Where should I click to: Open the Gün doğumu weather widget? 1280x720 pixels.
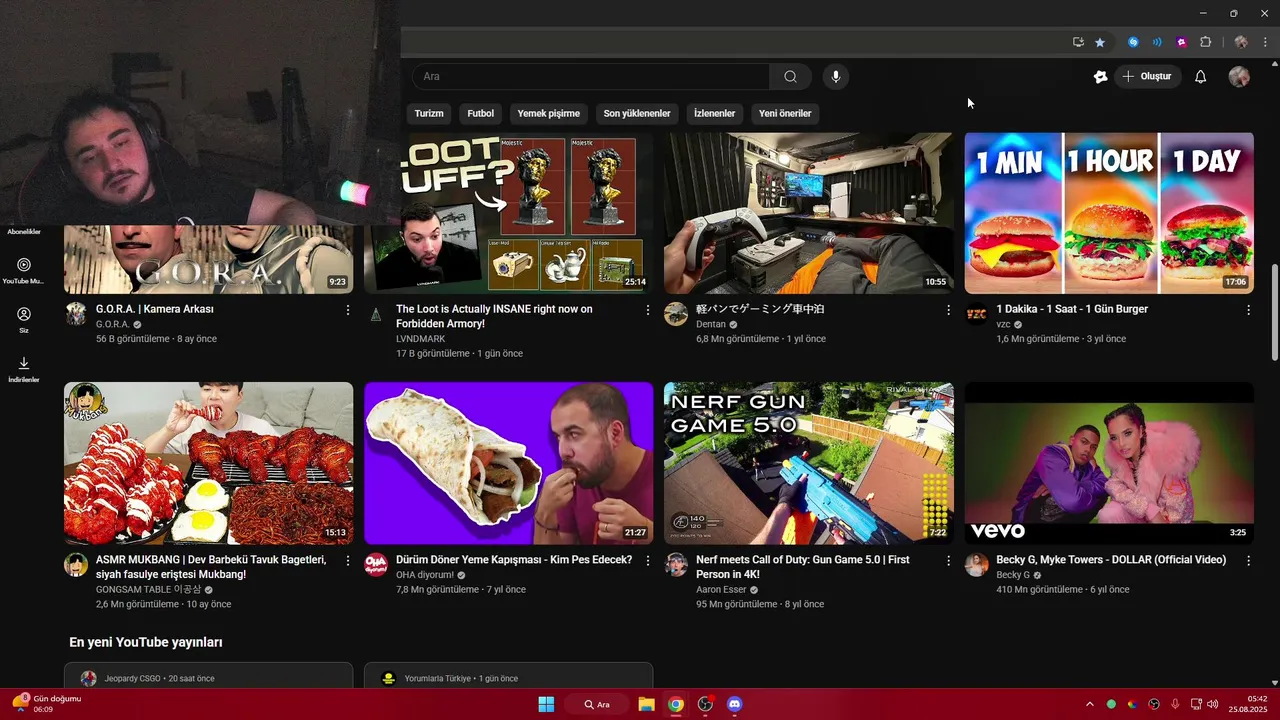[x=46, y=704]
